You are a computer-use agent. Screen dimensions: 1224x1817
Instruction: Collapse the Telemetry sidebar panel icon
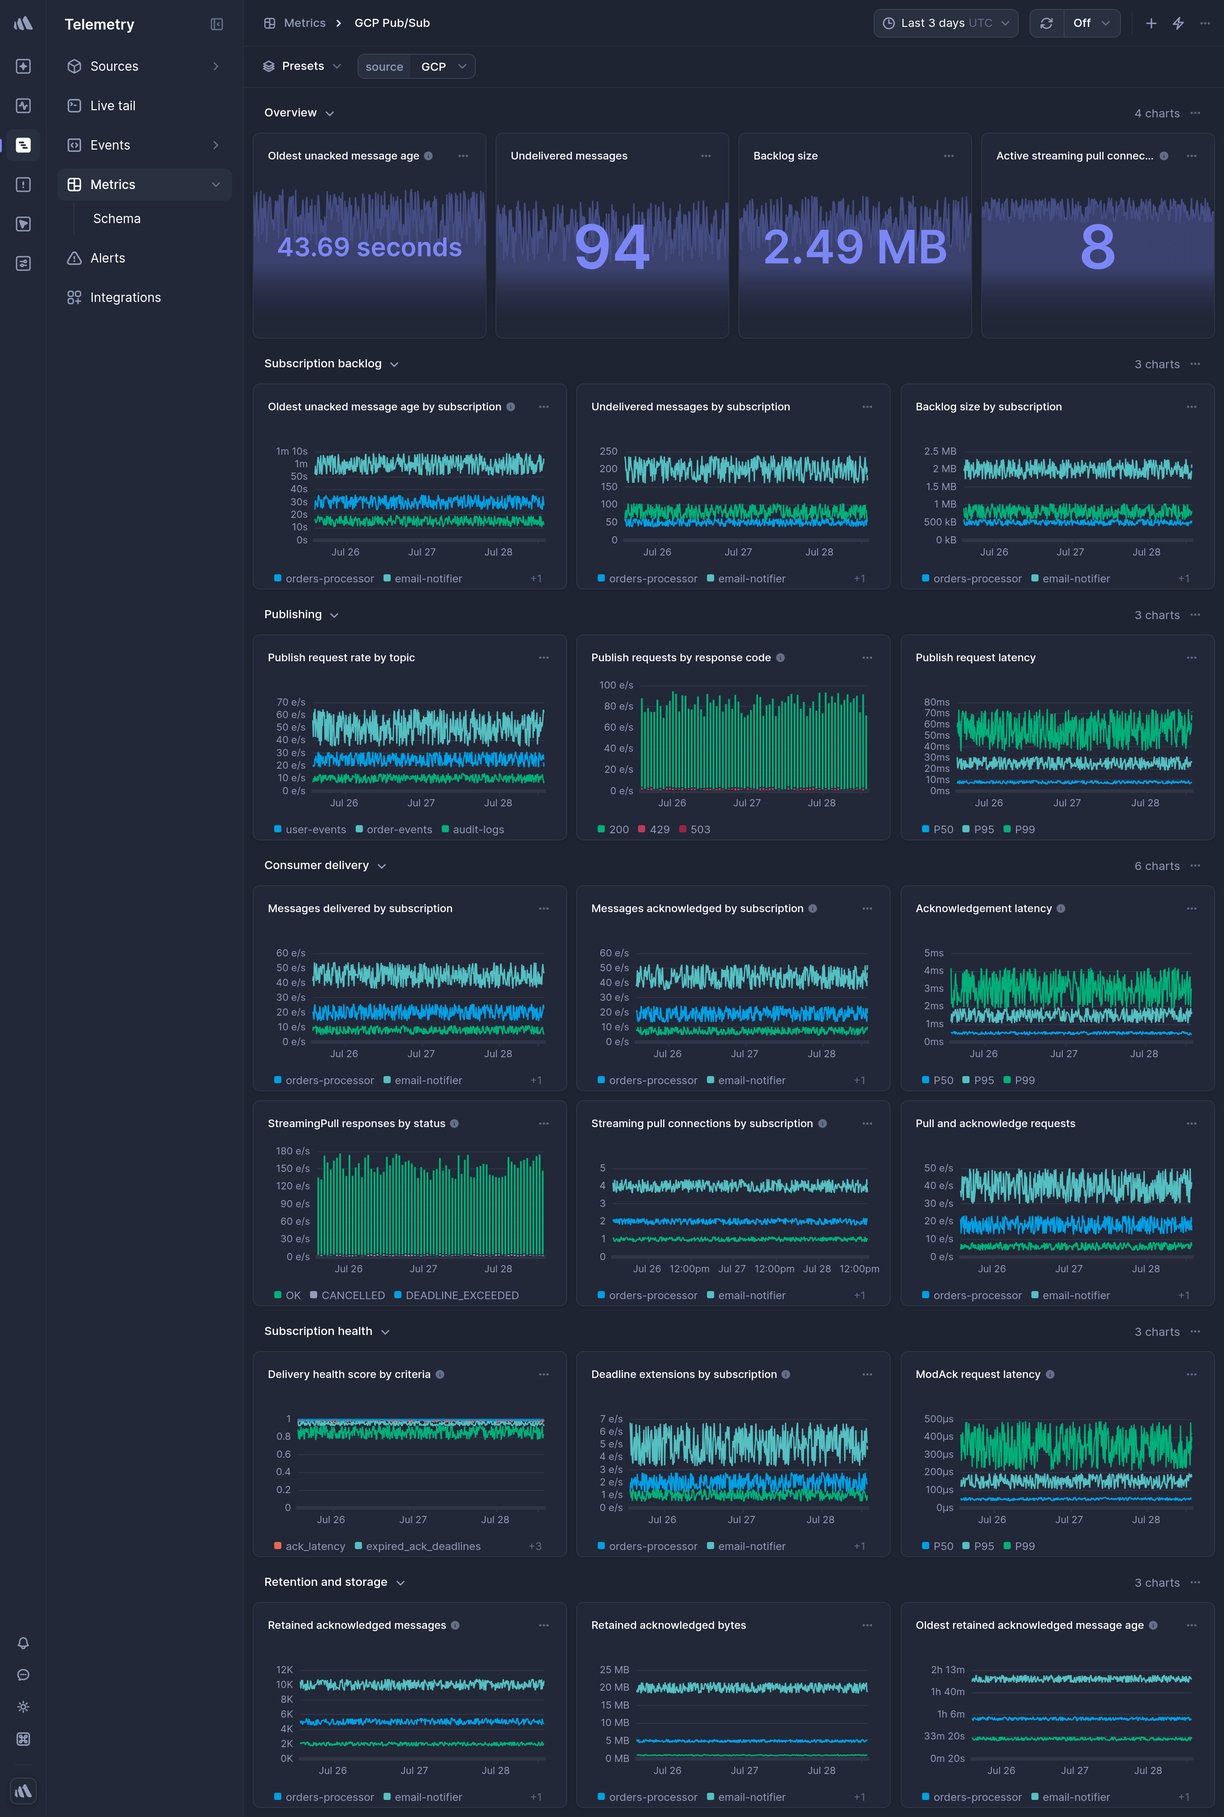(x=217, y=24)
